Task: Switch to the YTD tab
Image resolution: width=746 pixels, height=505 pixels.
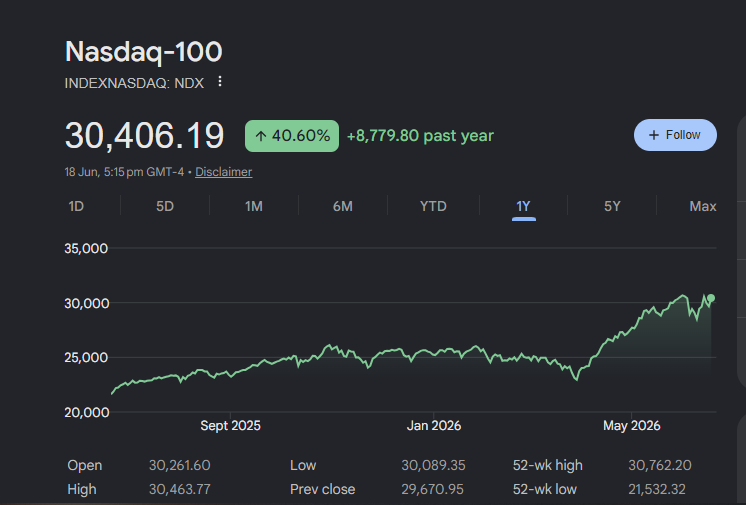Action: coord(433,206)
